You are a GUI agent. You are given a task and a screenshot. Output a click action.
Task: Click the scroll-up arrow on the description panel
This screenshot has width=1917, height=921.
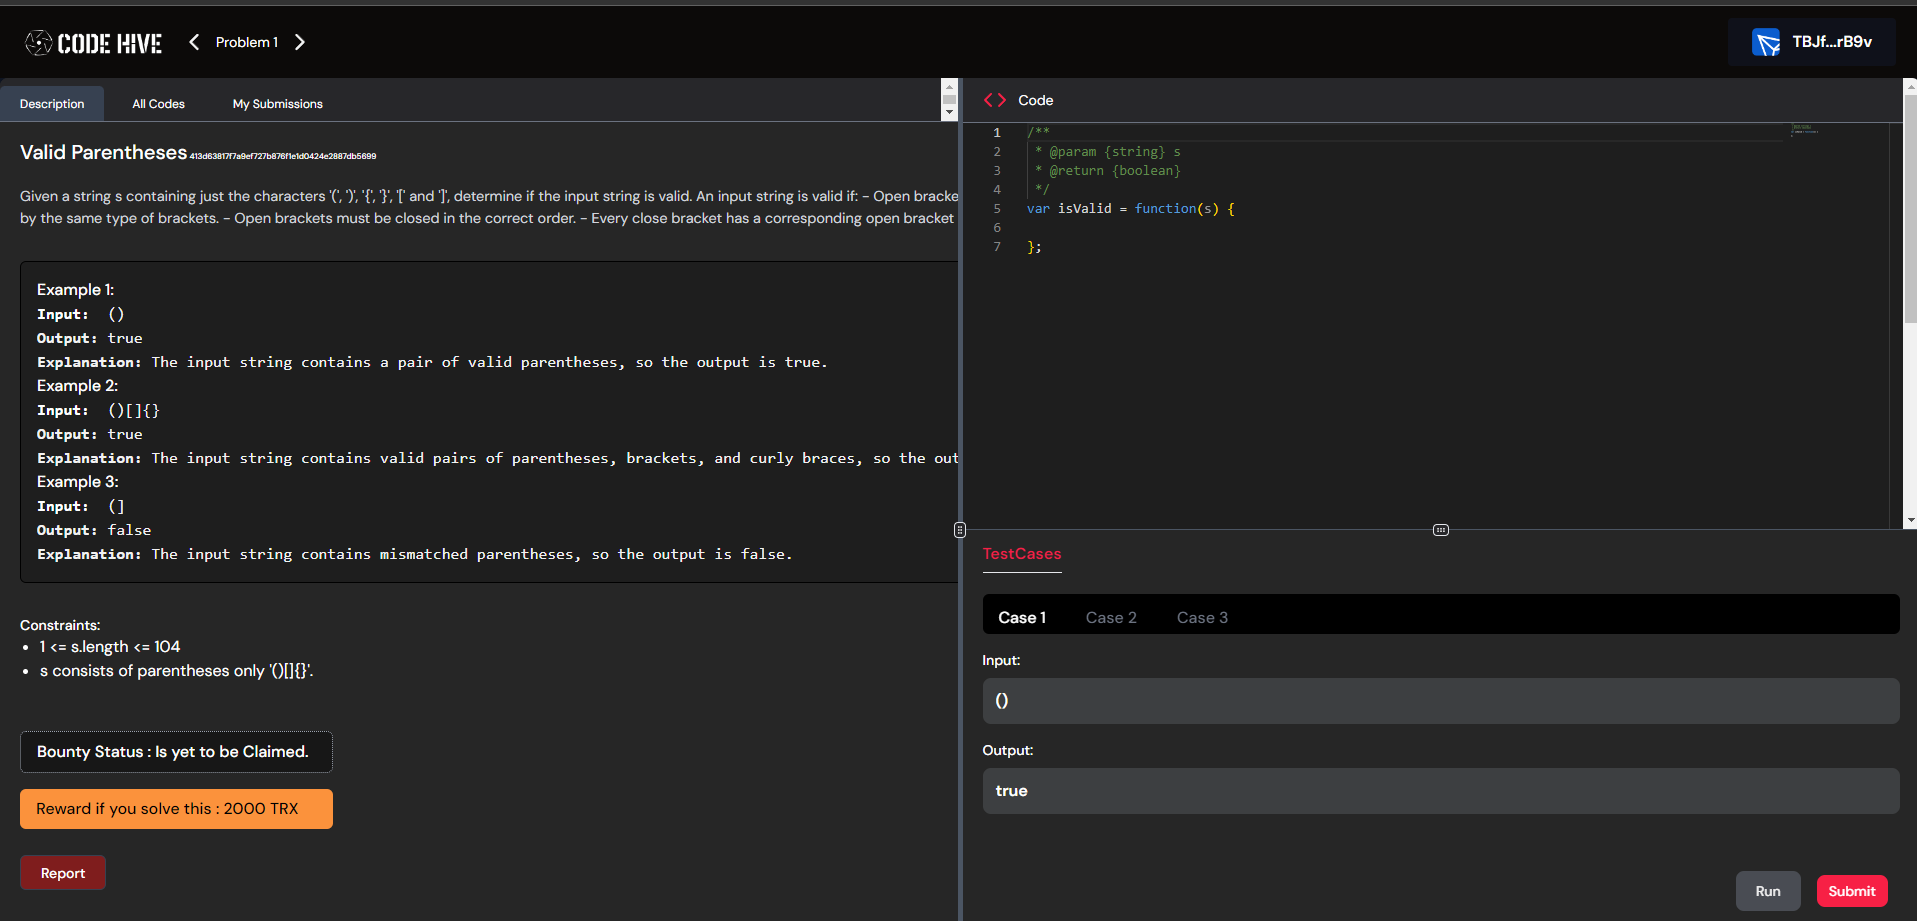(948, 86)
